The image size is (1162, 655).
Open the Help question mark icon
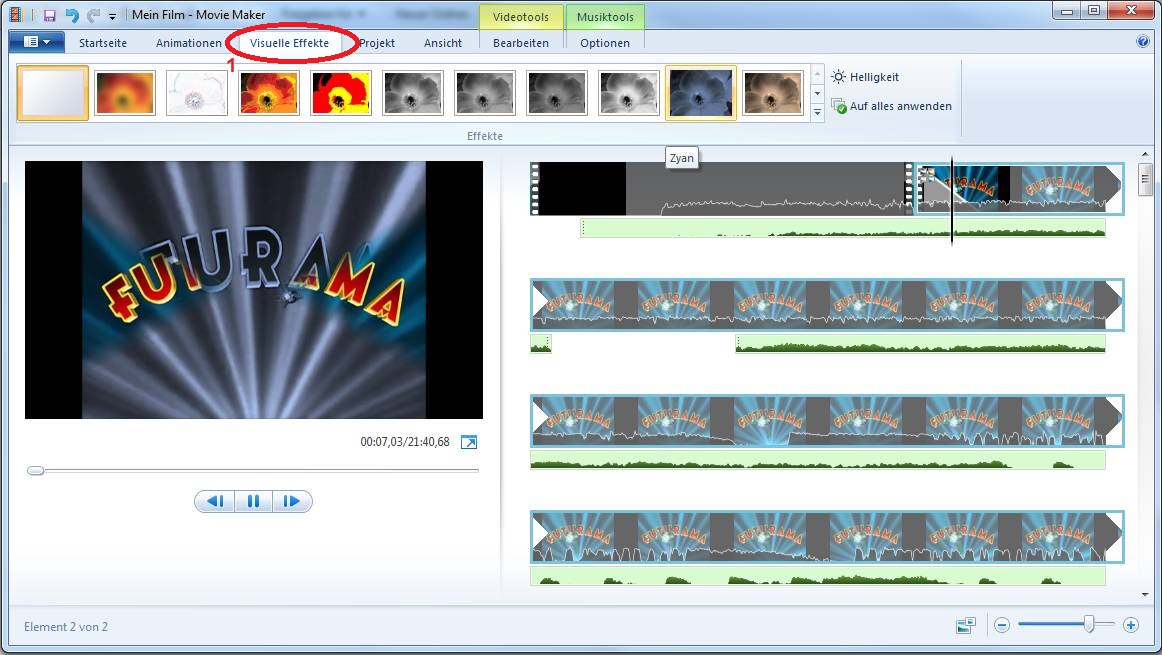[1143, 42]
